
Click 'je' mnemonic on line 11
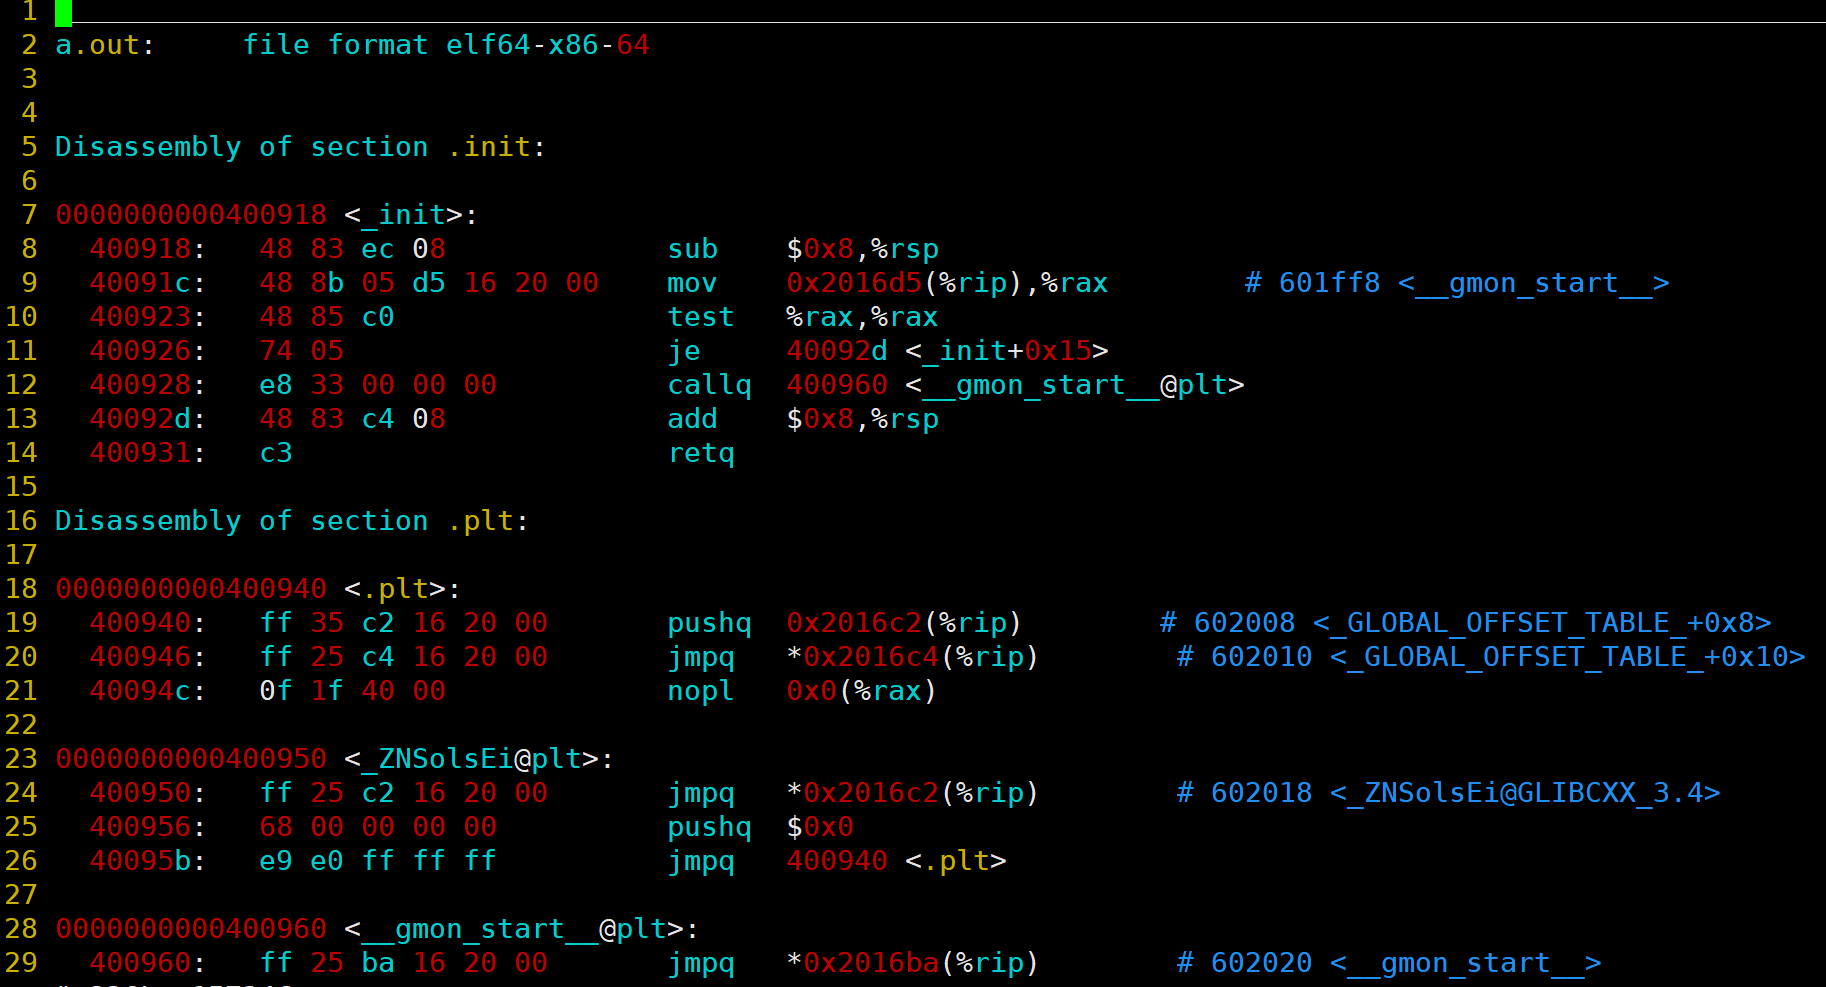tap(684, 351)
